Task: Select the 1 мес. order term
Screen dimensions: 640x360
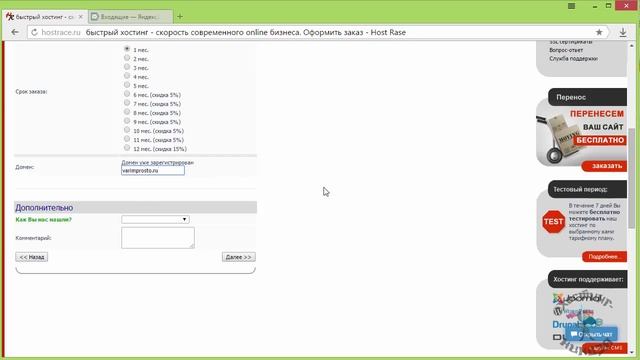Action: click(127, 49)
